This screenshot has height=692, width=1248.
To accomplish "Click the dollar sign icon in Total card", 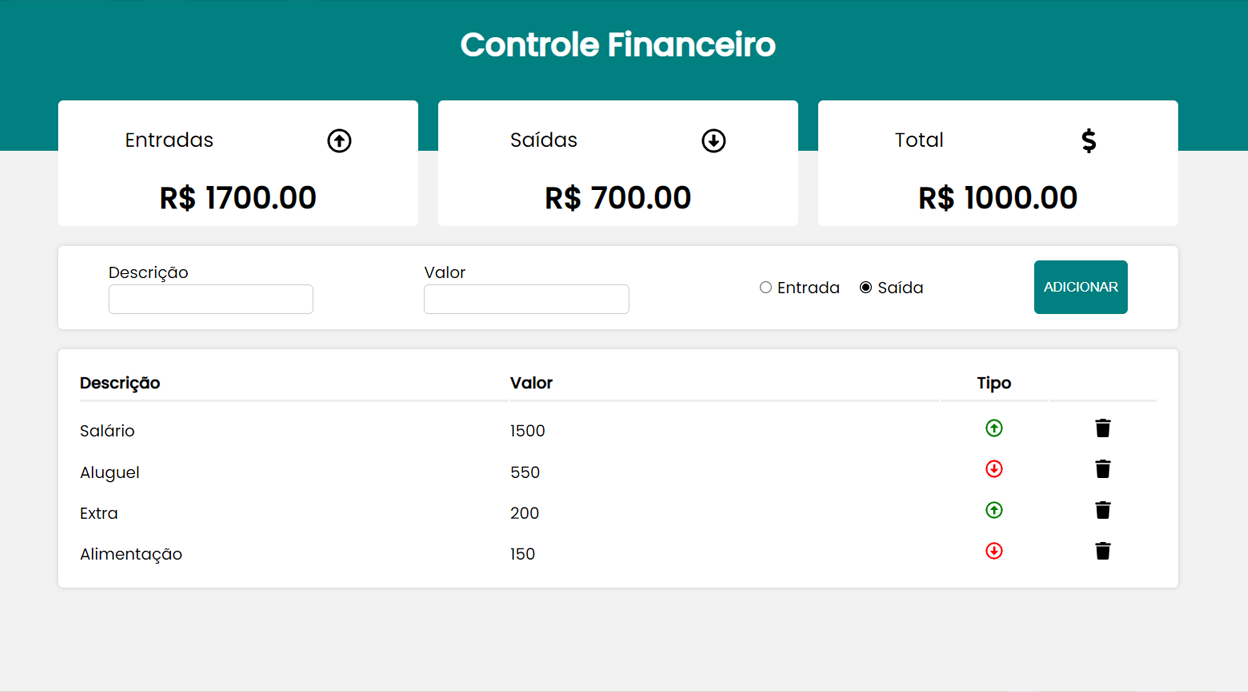I will tap(1089, 141).
